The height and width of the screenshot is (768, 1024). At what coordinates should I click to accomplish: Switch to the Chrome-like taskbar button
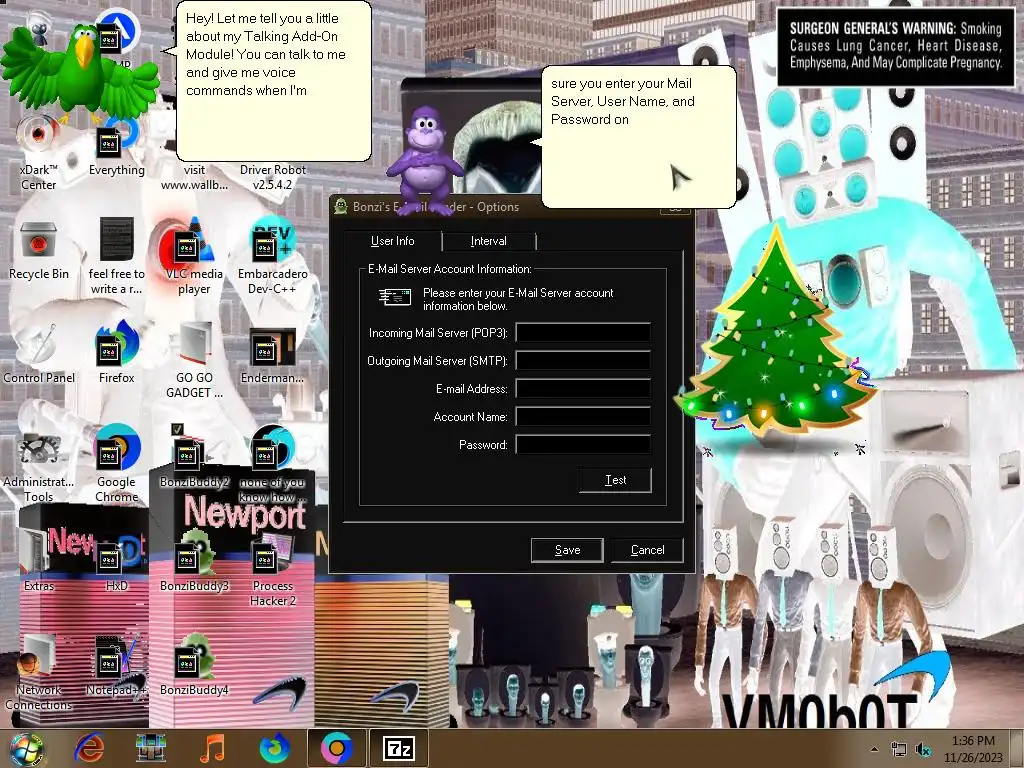point(336,748)
